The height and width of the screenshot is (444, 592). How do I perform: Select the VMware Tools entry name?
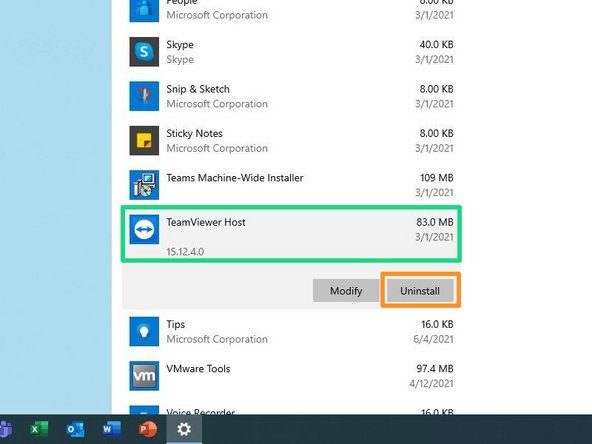pos(198,369)
